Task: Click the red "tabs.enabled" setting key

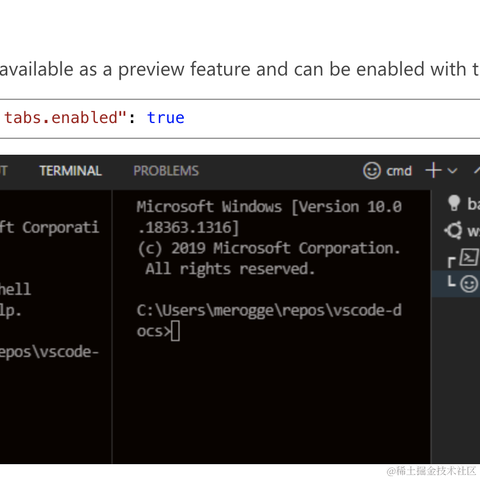Action: [x=60, y=118]
